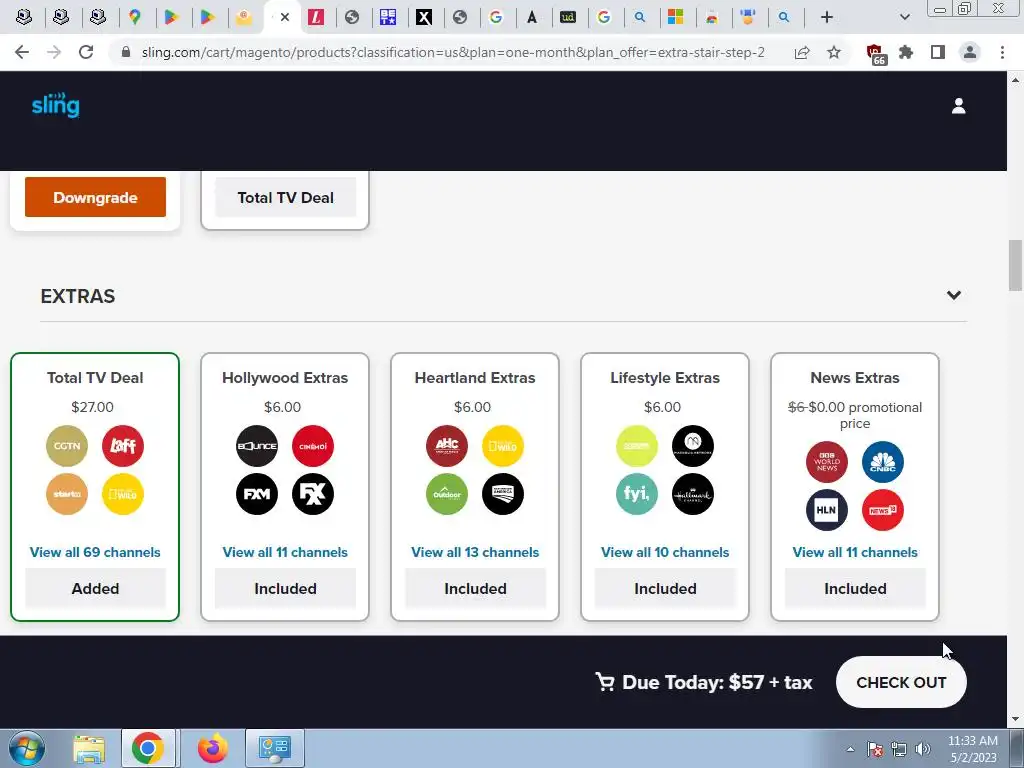
Task: Click the Hallmark channel logo
Action: (693, 494)
